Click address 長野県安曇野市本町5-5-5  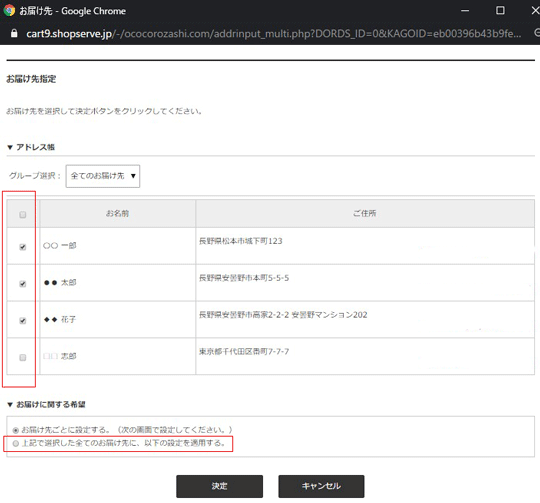coord(244,278)
